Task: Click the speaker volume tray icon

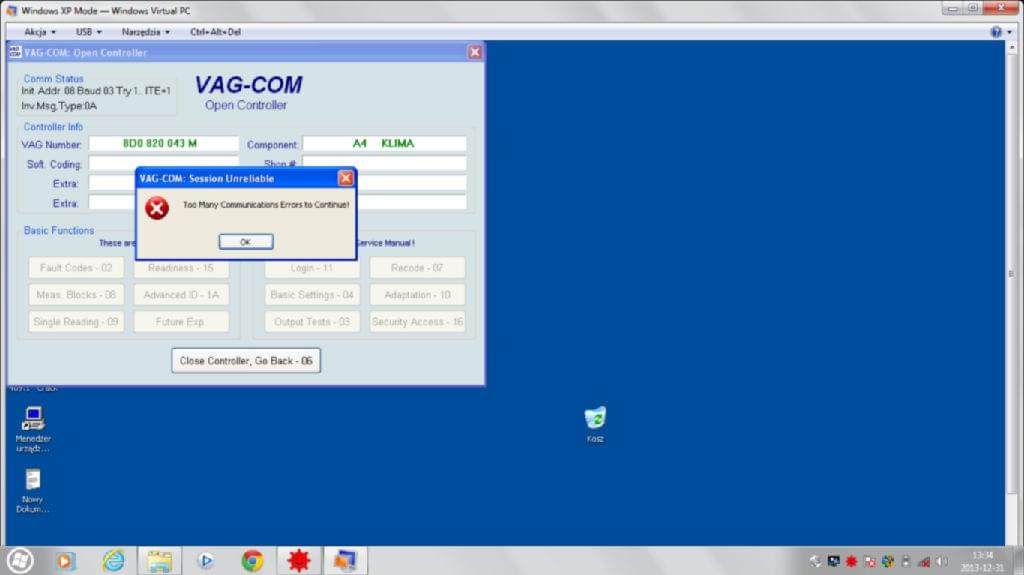Action: [941, 561]
